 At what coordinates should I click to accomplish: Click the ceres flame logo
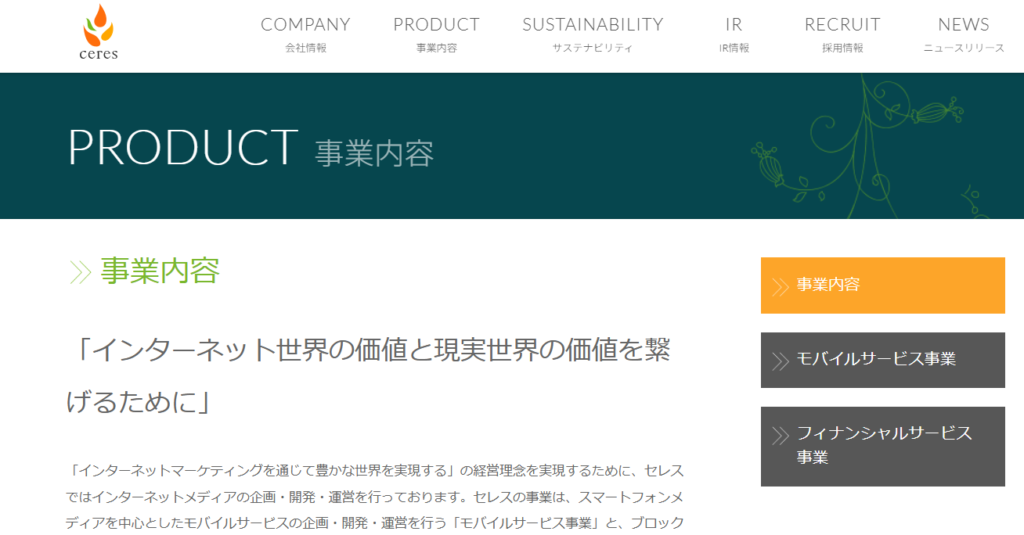pyautogui.click(x=100, y=32)
